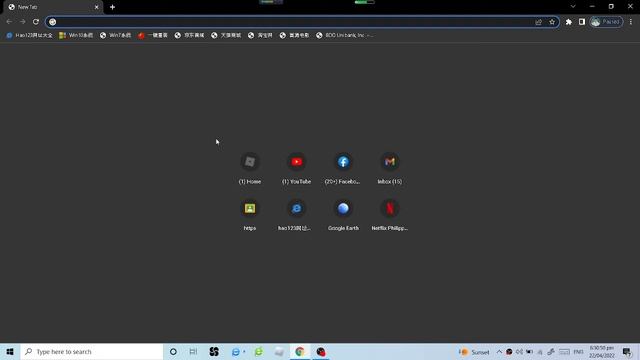640x360 pixels.
Task: Toggle the Chrome side panel
Action: click(582, 22)
